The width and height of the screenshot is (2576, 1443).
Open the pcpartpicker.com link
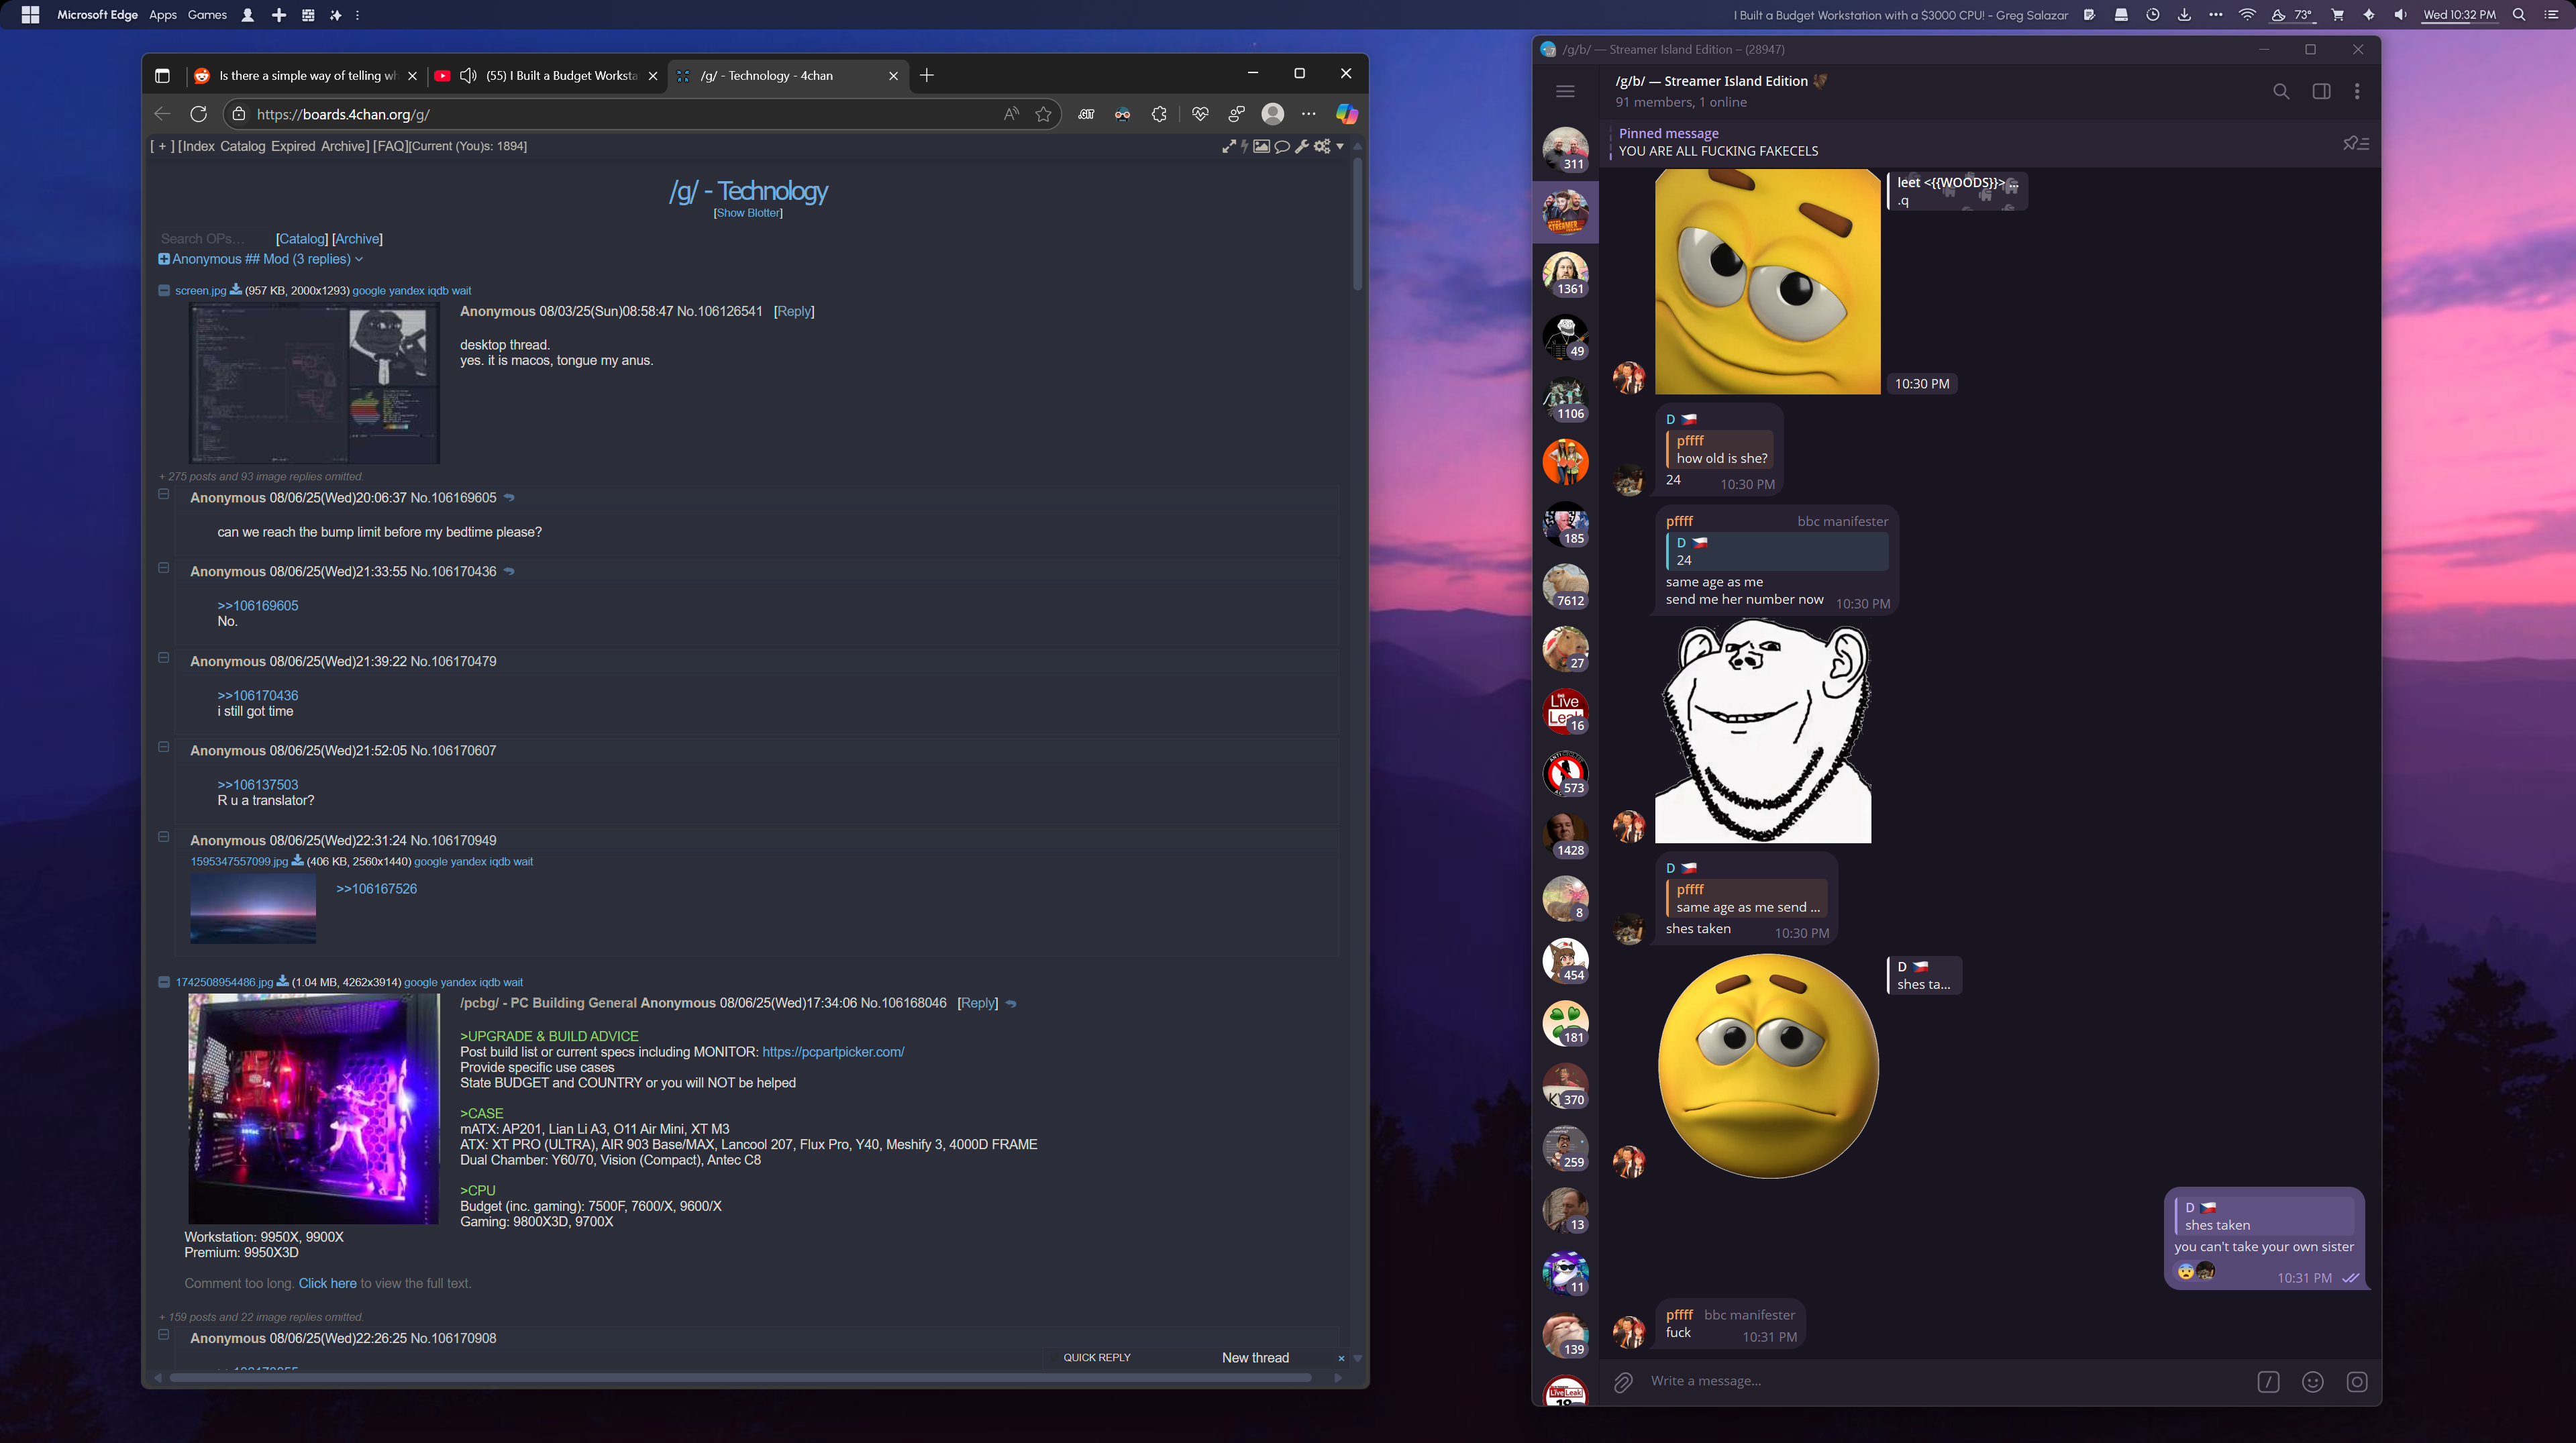pyautogui.click(x=833, y=1052)
